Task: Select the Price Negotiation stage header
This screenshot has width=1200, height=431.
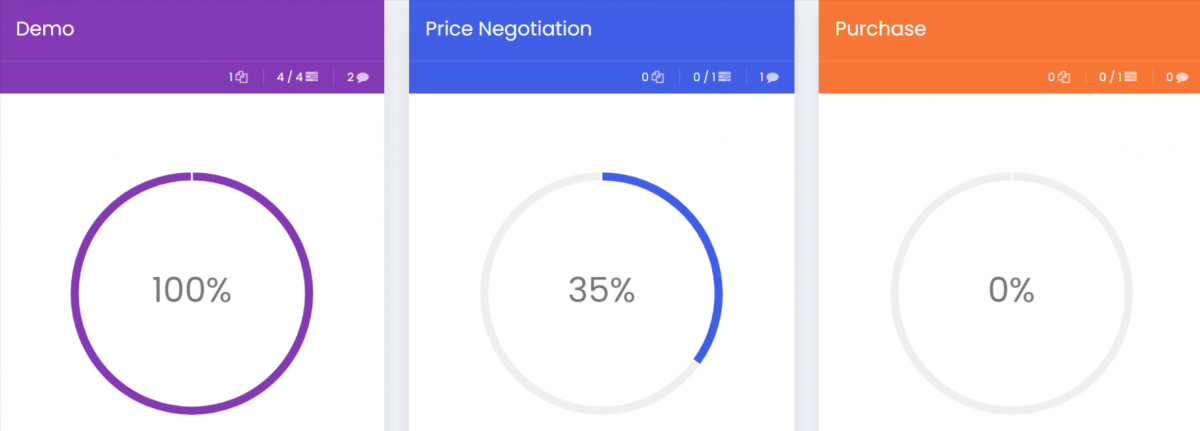Action: coord(508,29)
